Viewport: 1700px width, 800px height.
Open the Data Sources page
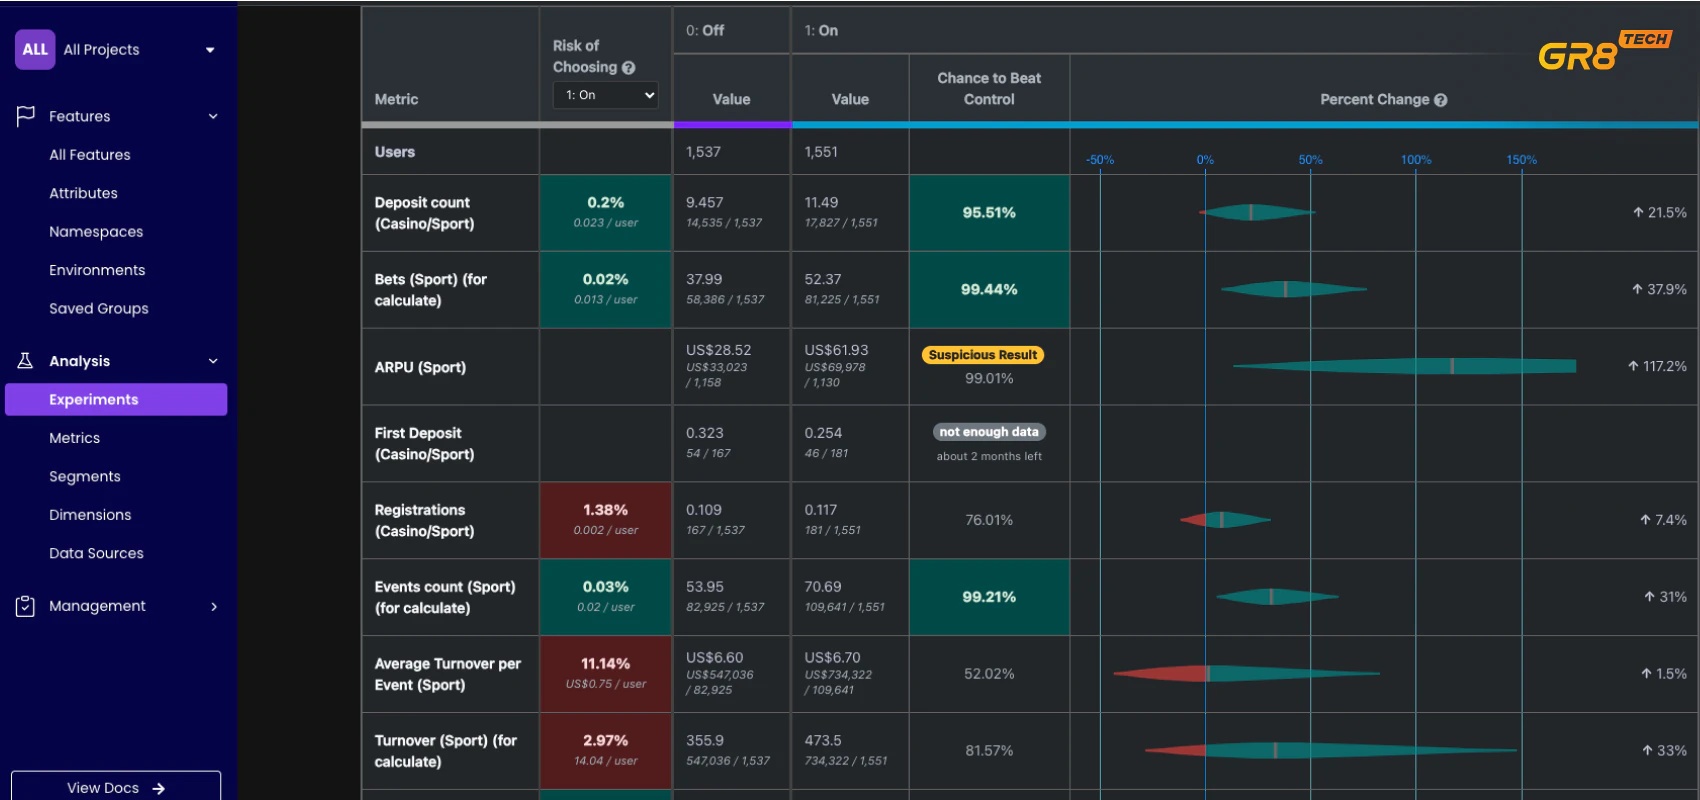[x=96, y=553]
